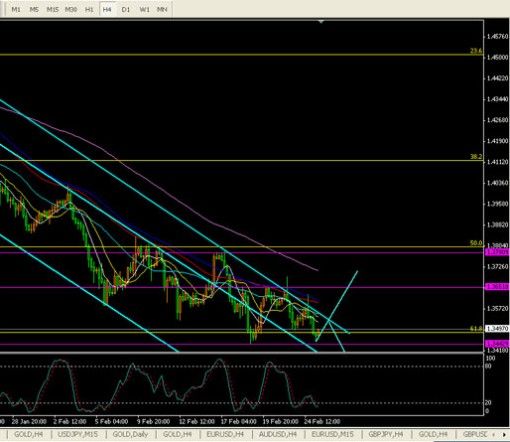The image size is (510, 442).
Task: Choose the M30 timeframe
Action: [71, 10]
